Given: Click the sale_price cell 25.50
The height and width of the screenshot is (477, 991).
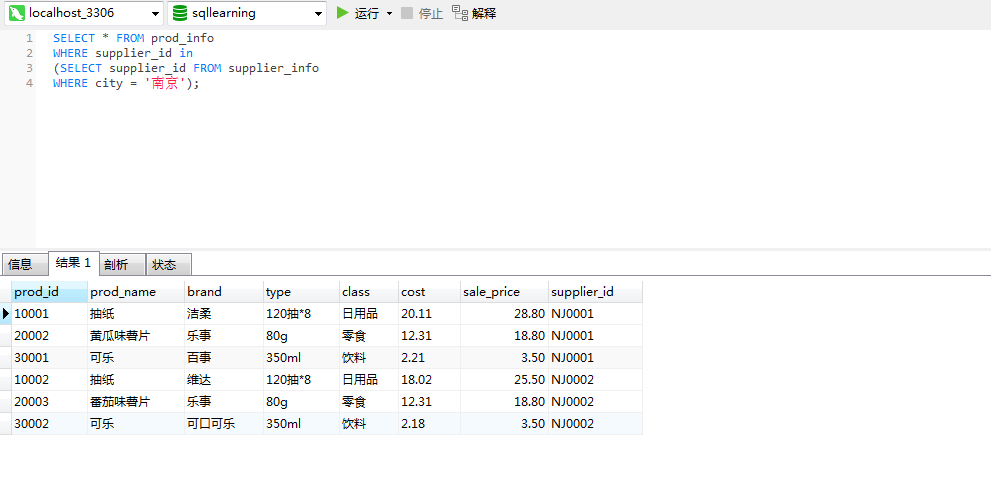Looking at the screenshot, I should 504,380.
